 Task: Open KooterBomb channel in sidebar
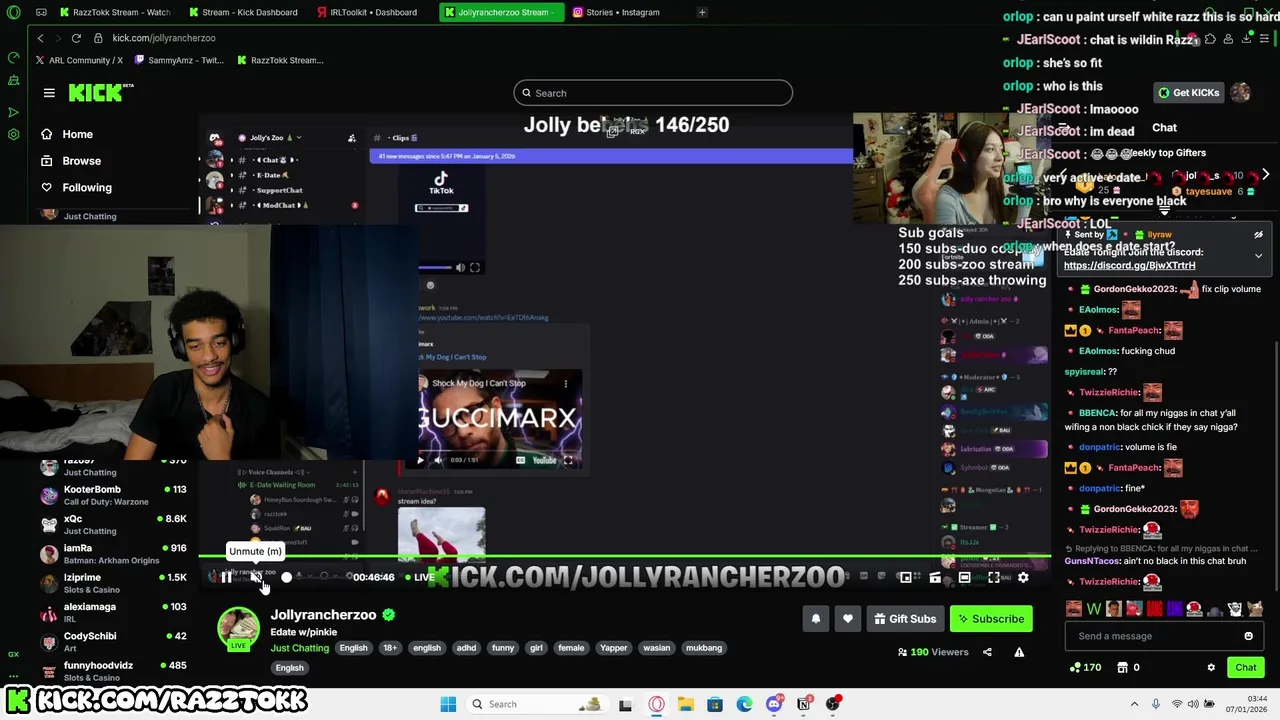[113, 496]
